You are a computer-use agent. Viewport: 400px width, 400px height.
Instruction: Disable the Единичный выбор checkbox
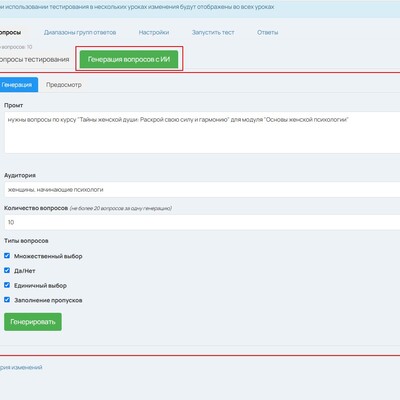pos(7,285)
